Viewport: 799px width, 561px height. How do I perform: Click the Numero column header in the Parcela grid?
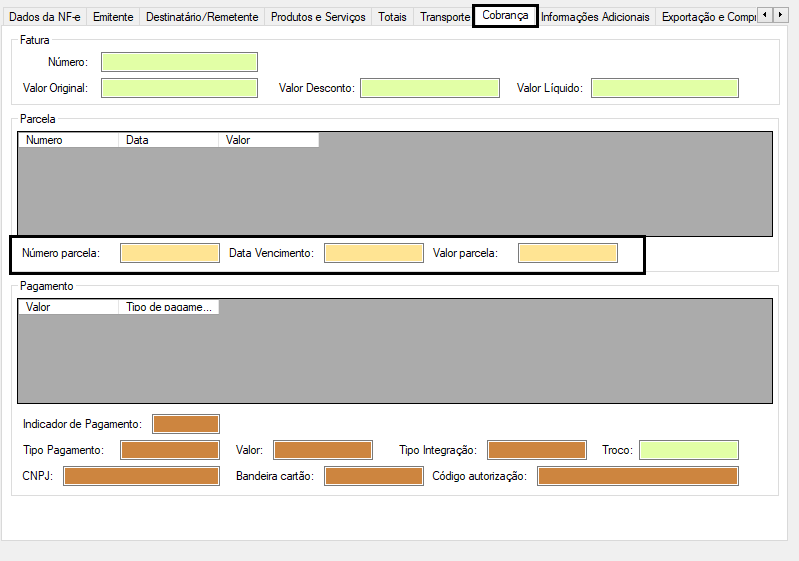click(x=68, y=140)
